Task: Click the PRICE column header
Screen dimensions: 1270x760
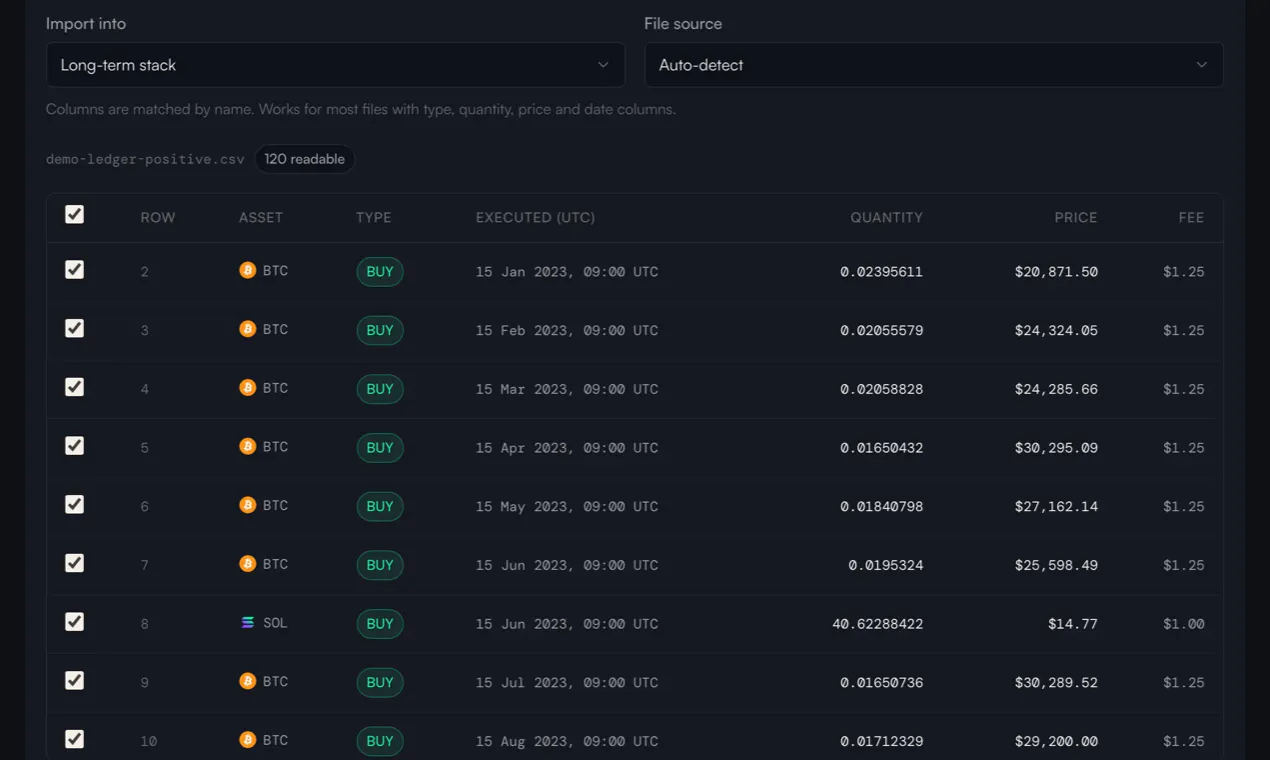Action: [x=1076, y=217]
